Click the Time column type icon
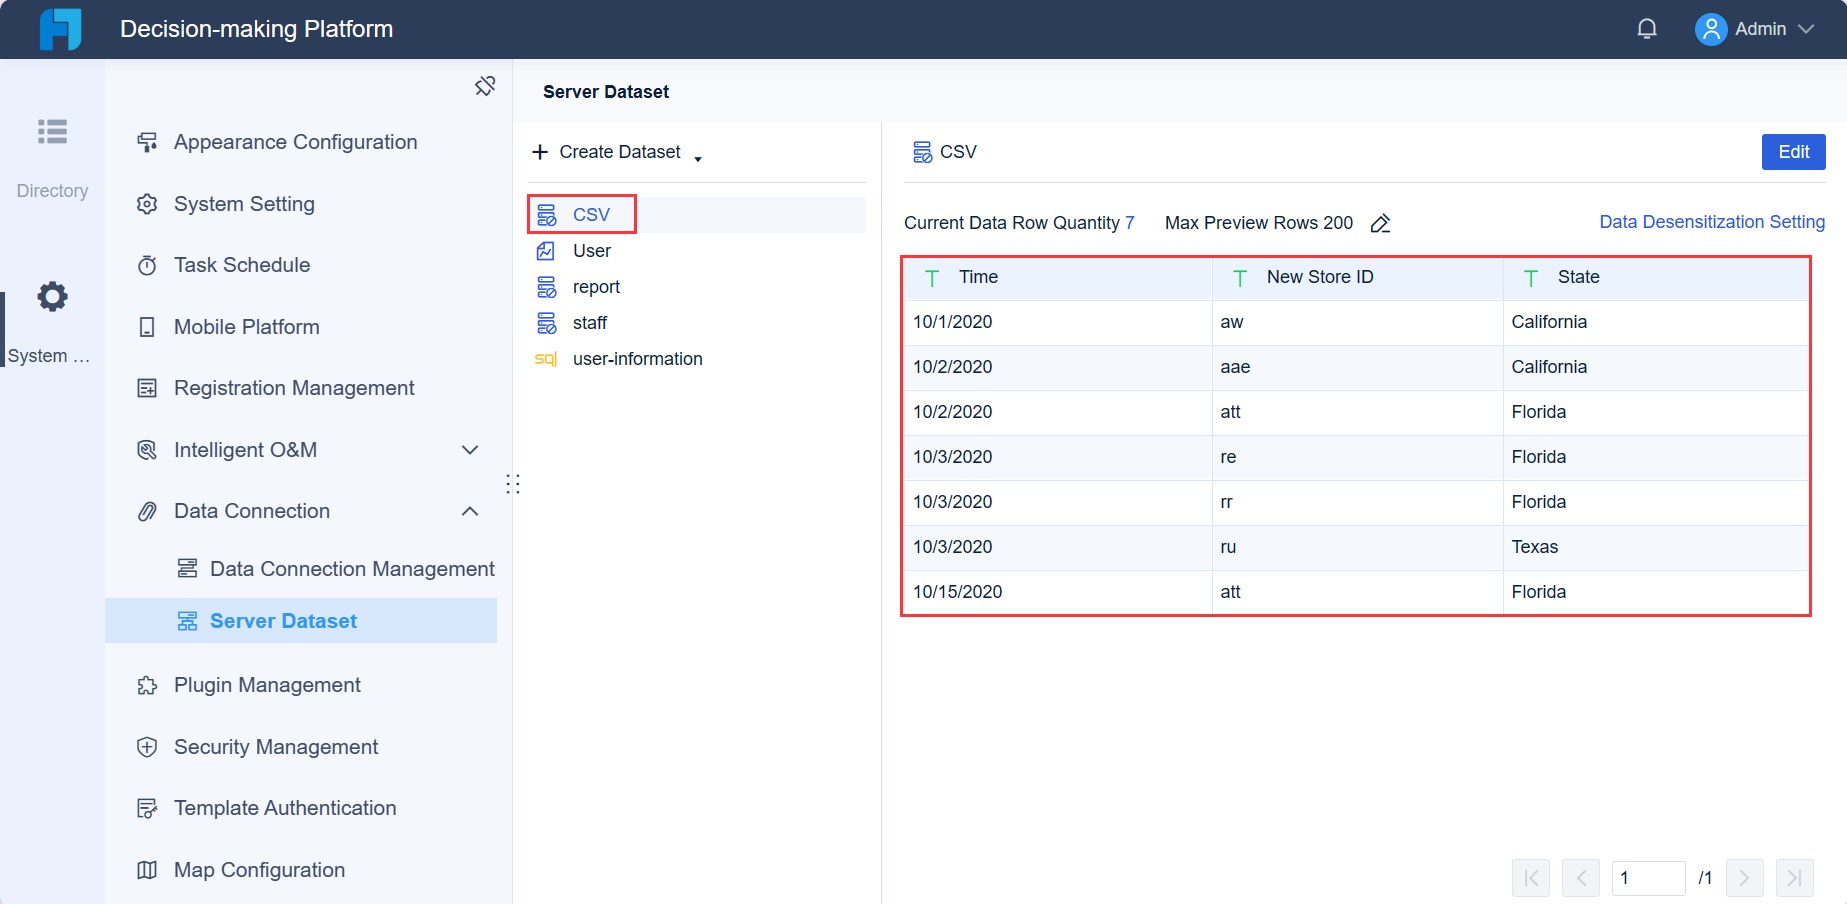1847x904 pixels. coord(932,278)
